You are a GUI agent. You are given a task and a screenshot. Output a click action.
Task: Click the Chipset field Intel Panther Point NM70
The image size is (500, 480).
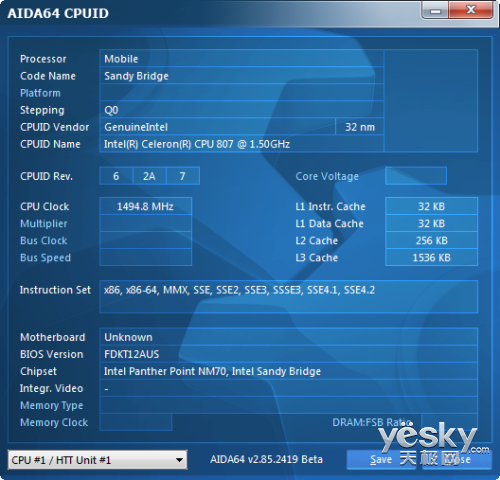pos(289,371)
